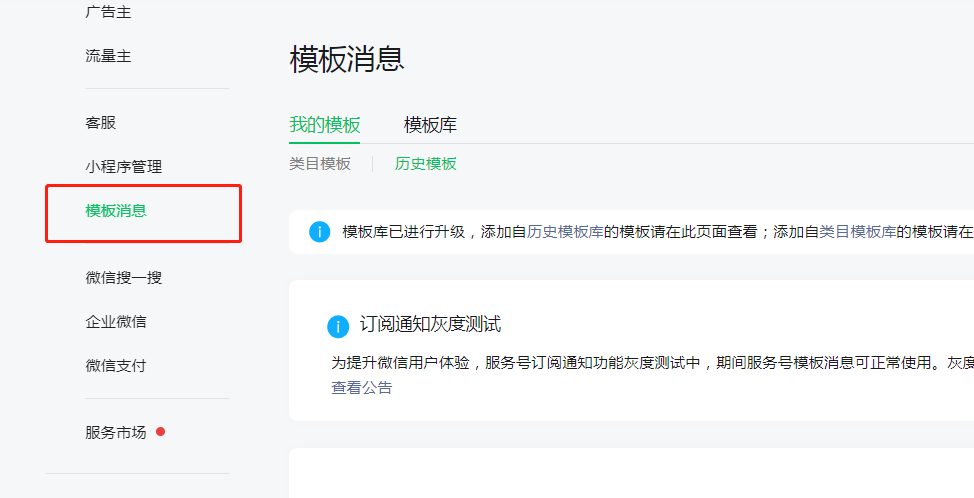Viewport: 974px width, 498px height.
Task: Select 模板消息 in the sidebar
Action: [116, 211]
